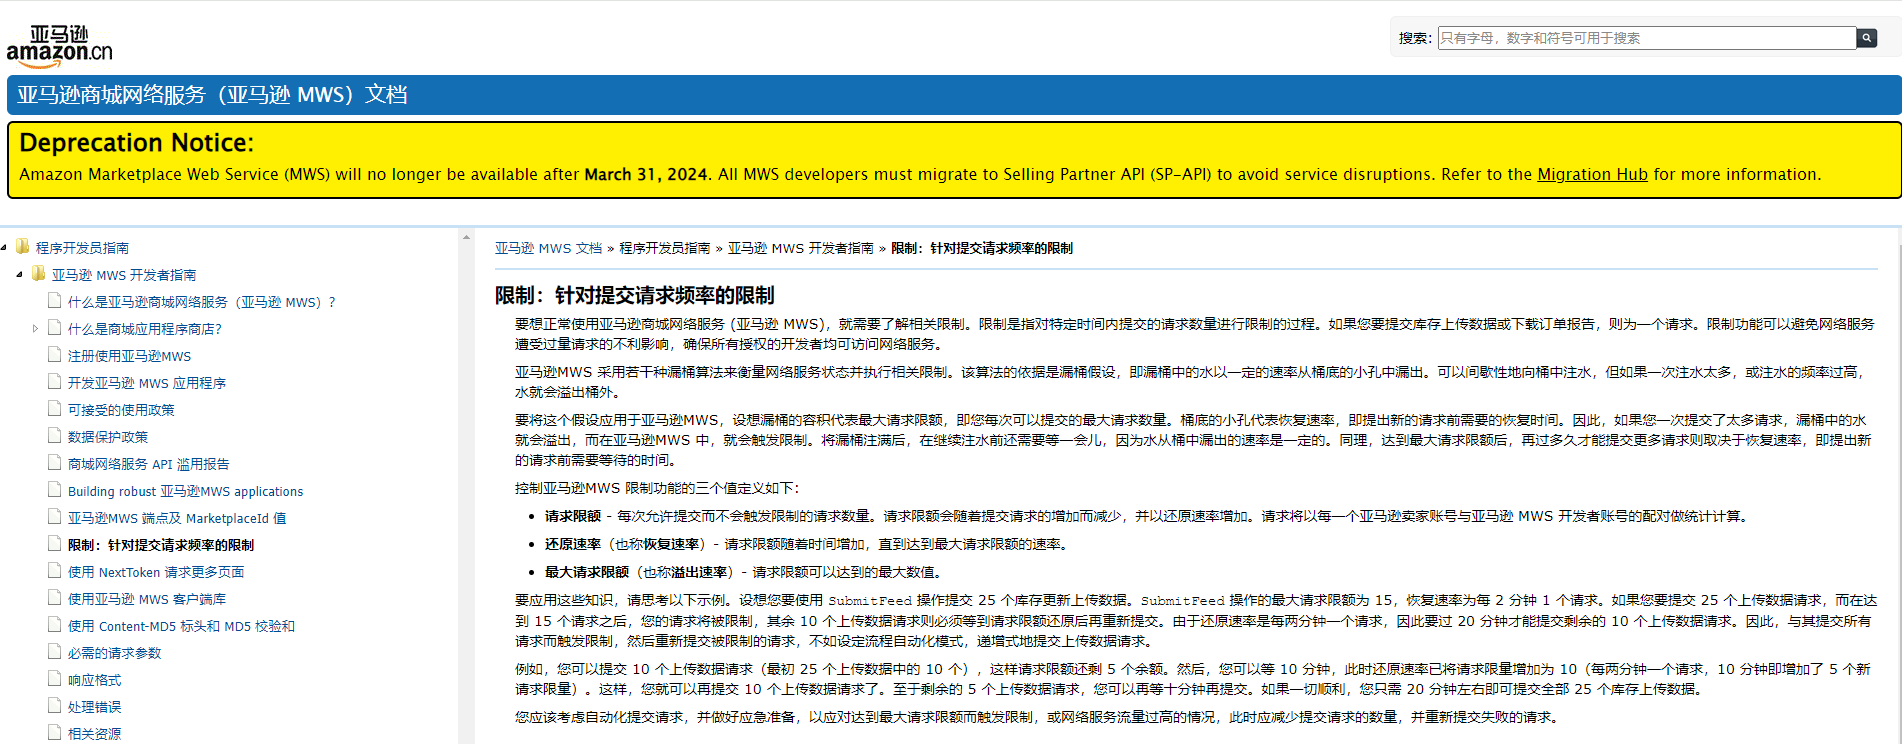The width and height of the screenshot is (1902, 744).
Task: Open 商城网络服务 API 滥用报告 page
Action: point(148,464)
